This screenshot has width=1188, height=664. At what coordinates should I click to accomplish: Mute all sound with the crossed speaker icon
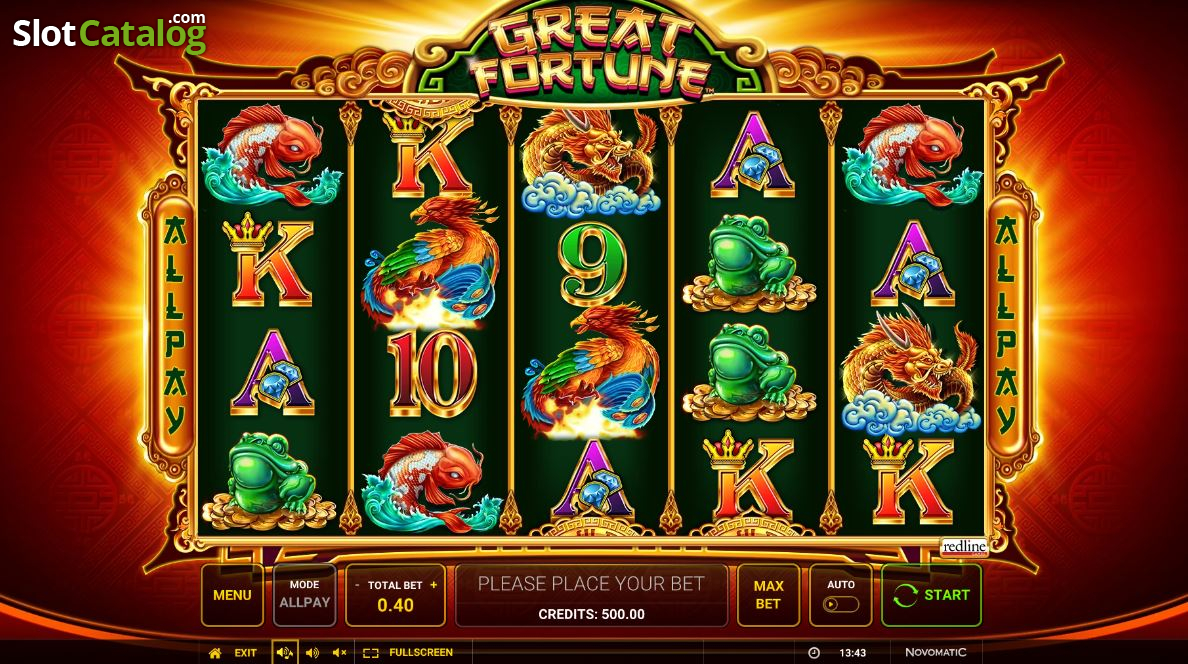coord(339,653)
